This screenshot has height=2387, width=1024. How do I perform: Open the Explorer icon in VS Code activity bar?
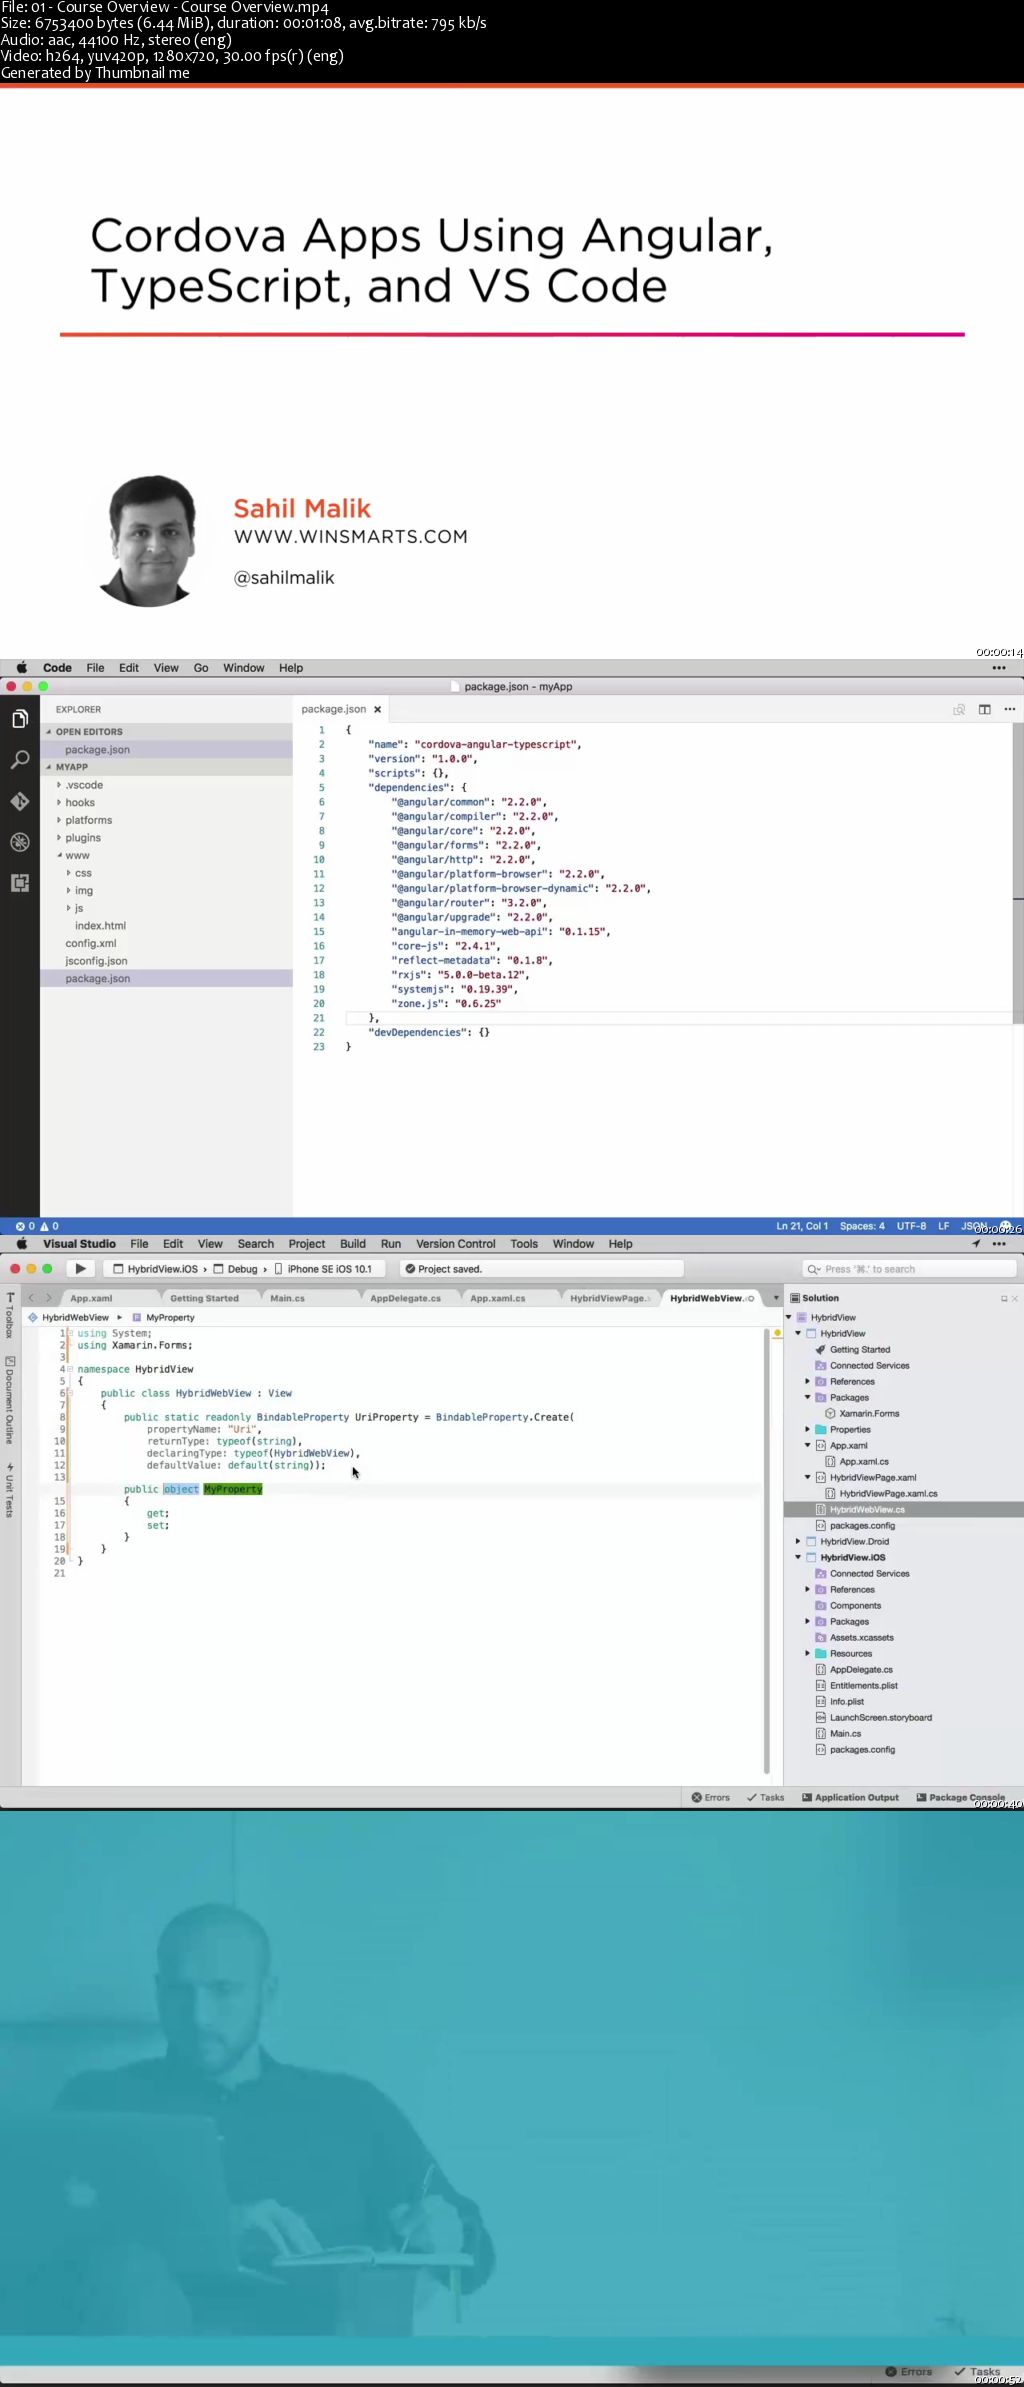tap(19, 719)
